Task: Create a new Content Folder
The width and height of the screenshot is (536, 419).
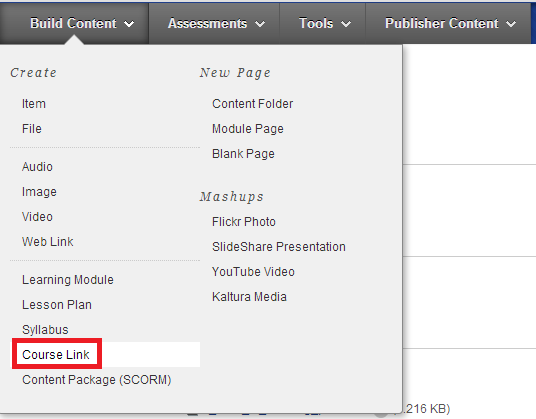Action: point(253,104)
